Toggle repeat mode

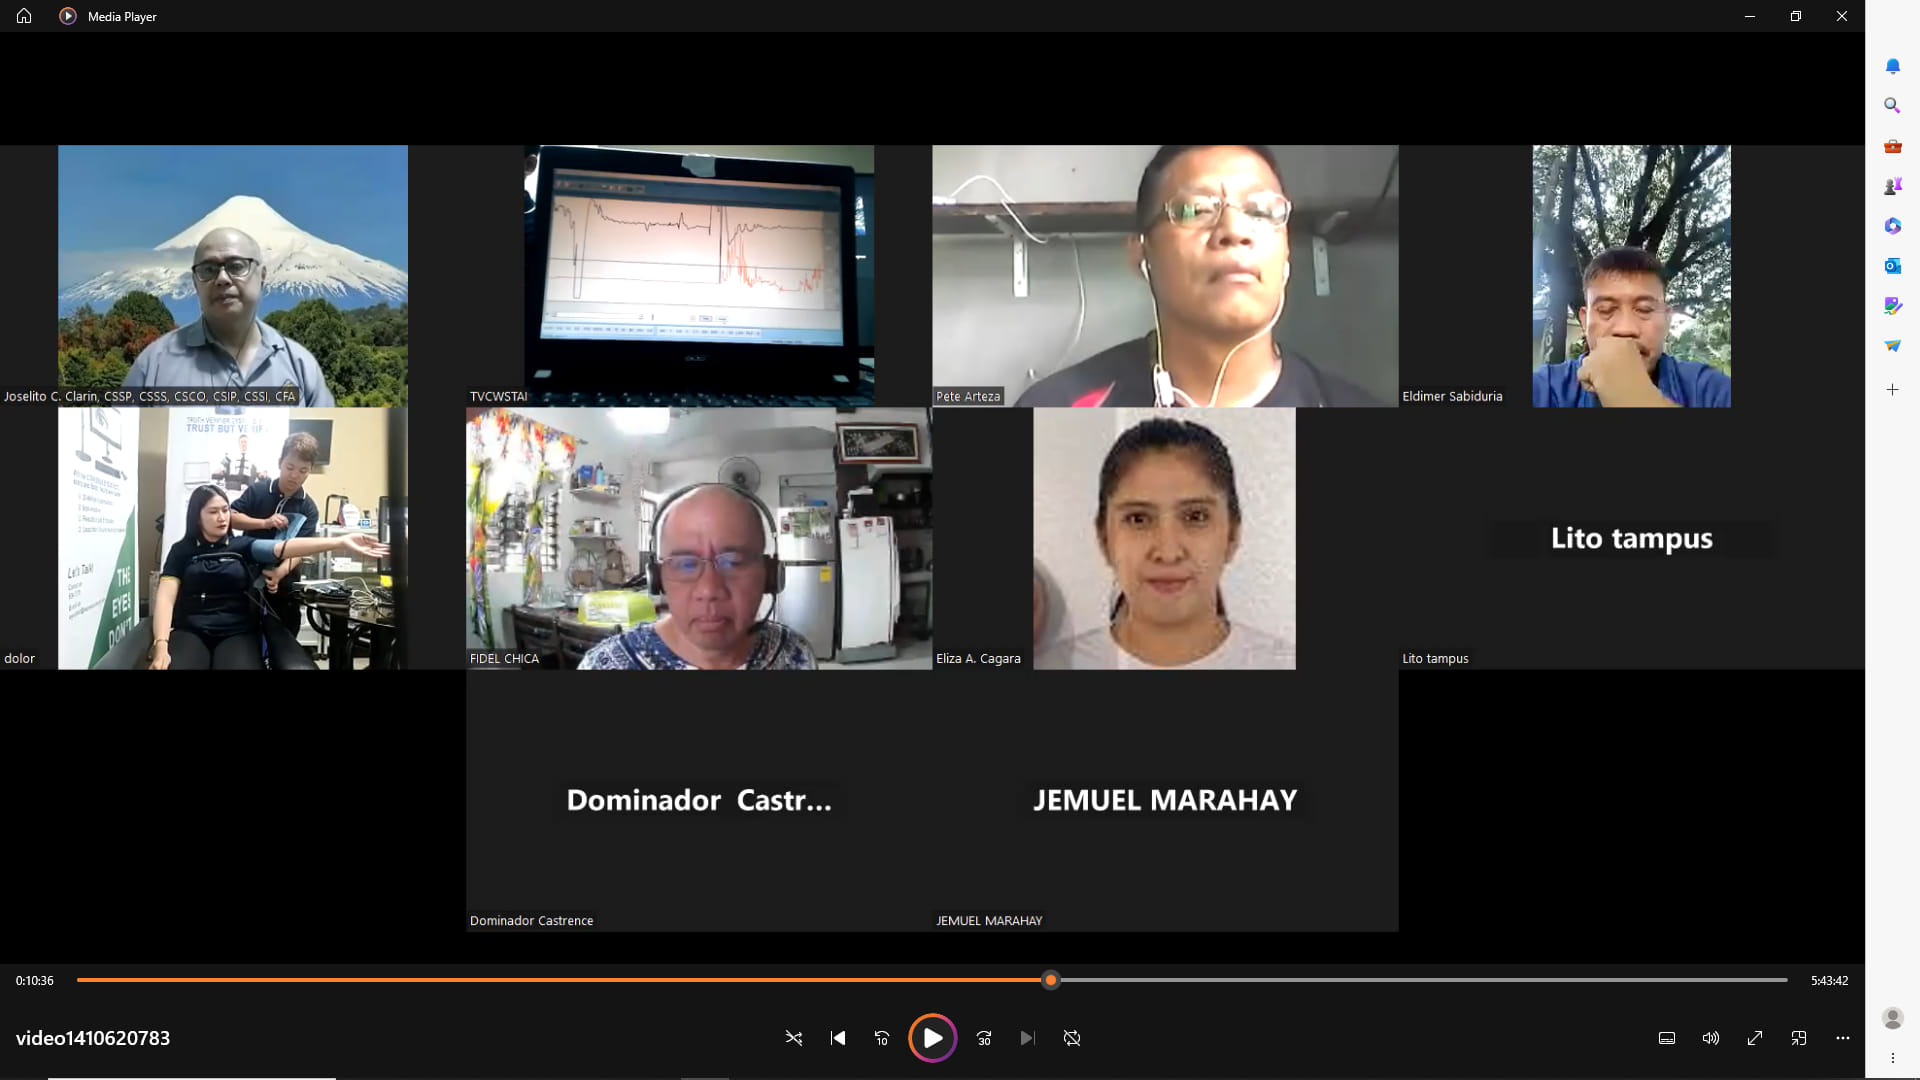pos(1072,1038)
